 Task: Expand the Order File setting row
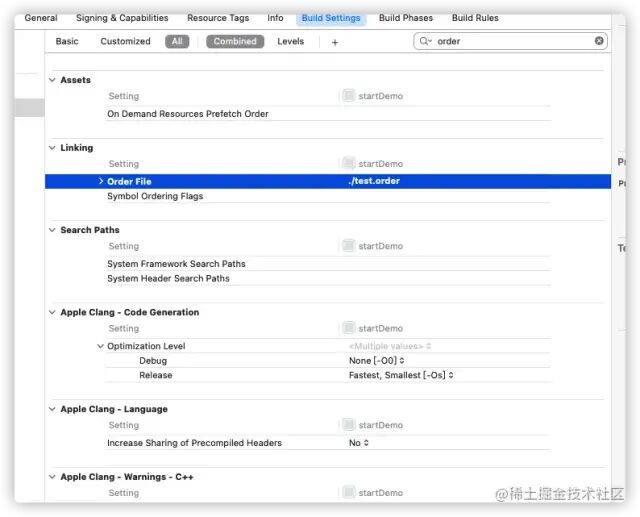(x=100, y=181)
